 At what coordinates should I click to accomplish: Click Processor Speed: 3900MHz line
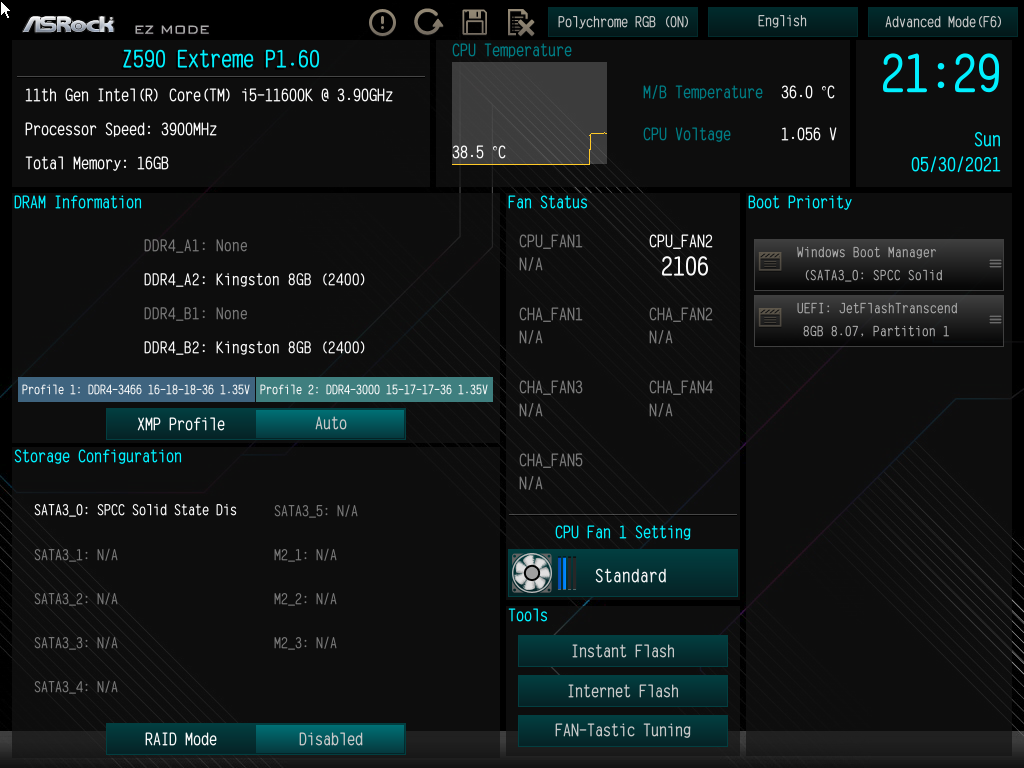[x=121, y=129]
